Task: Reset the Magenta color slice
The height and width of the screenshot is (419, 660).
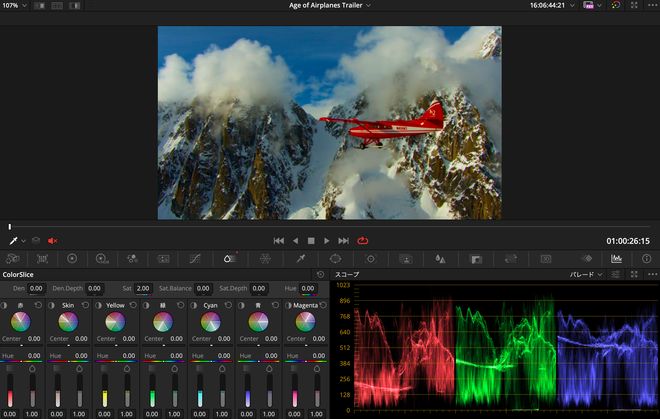Action: click(322, 305)
